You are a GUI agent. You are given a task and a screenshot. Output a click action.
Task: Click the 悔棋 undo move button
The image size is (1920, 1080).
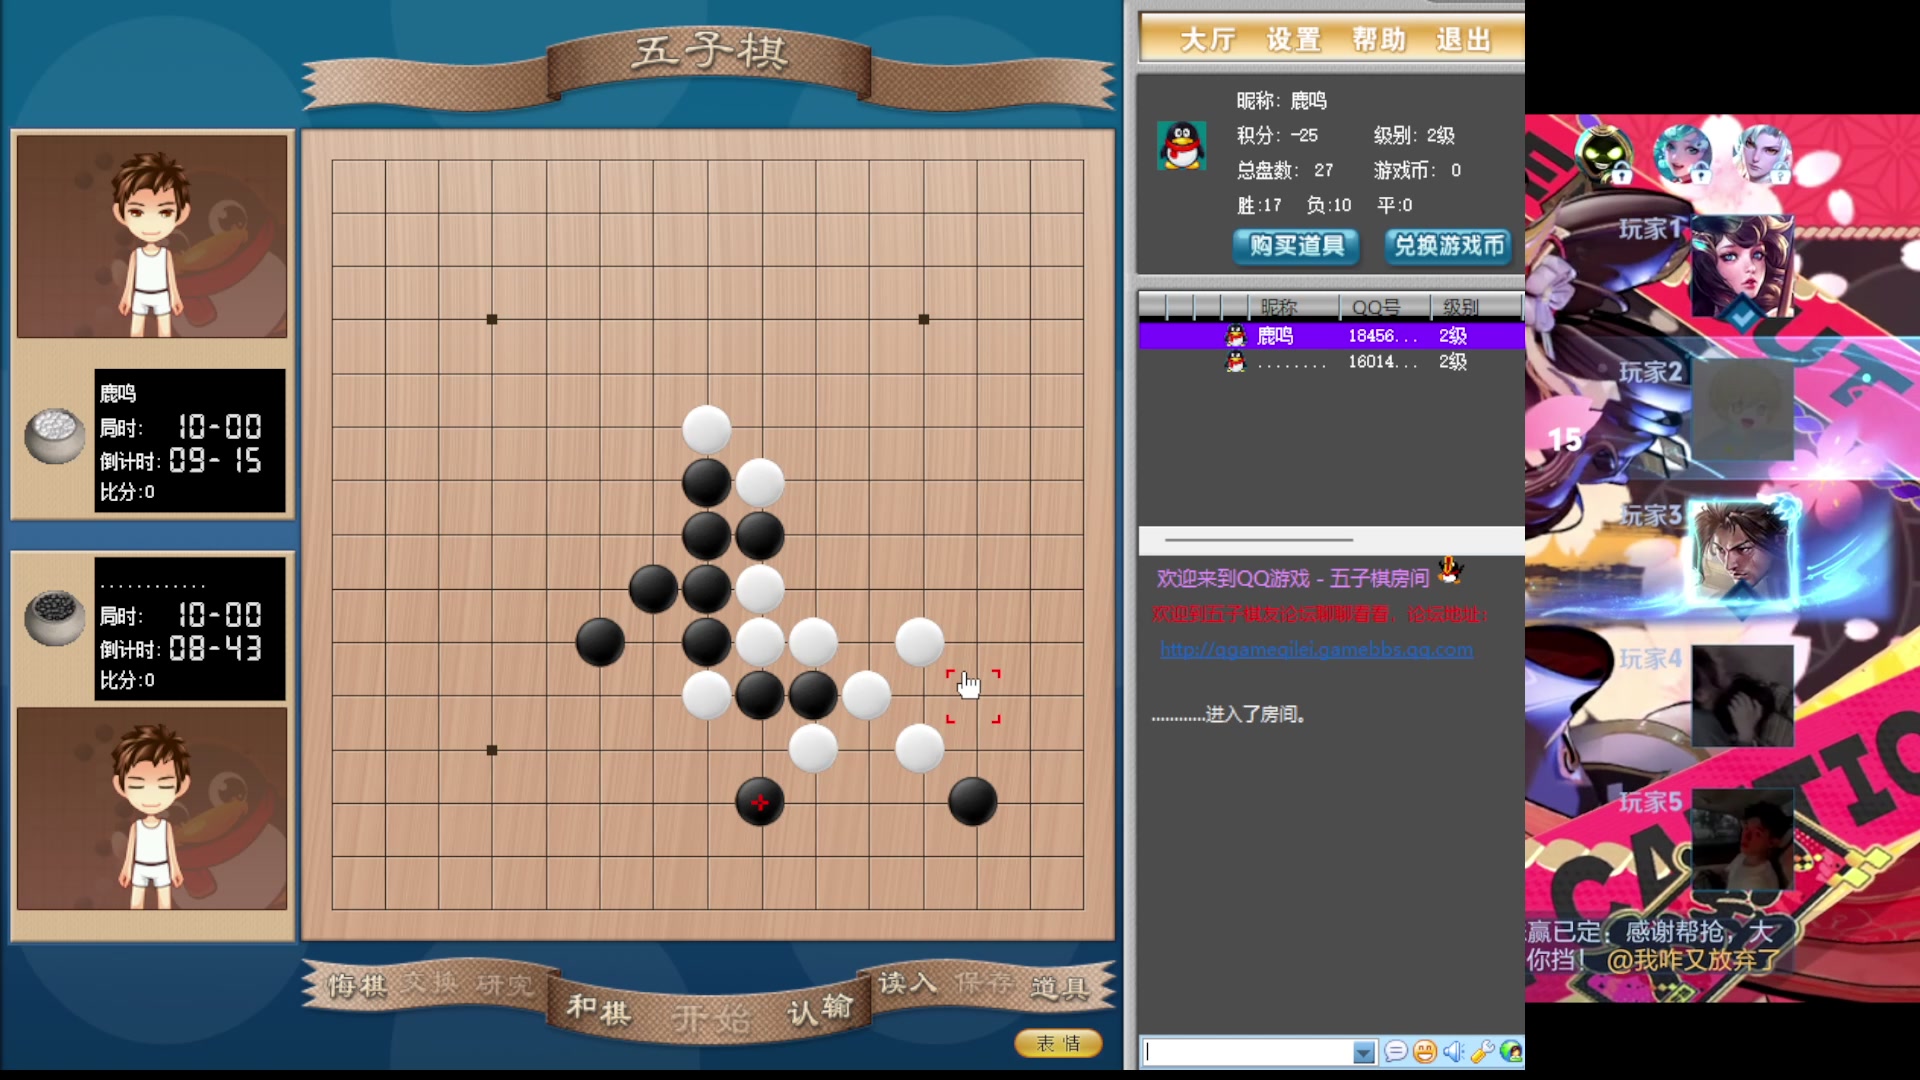(357, 986)
